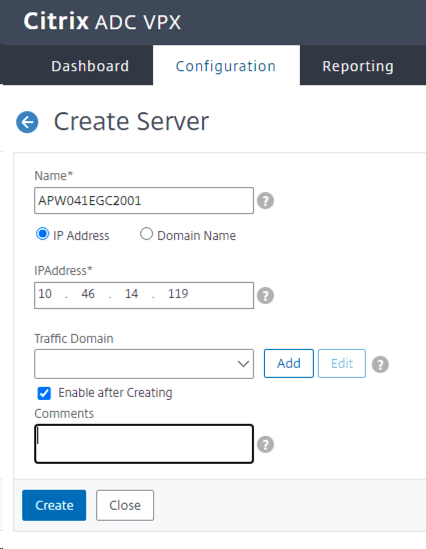Switch to the Reporting tab
426x549 pixels.
click(358, 66)
